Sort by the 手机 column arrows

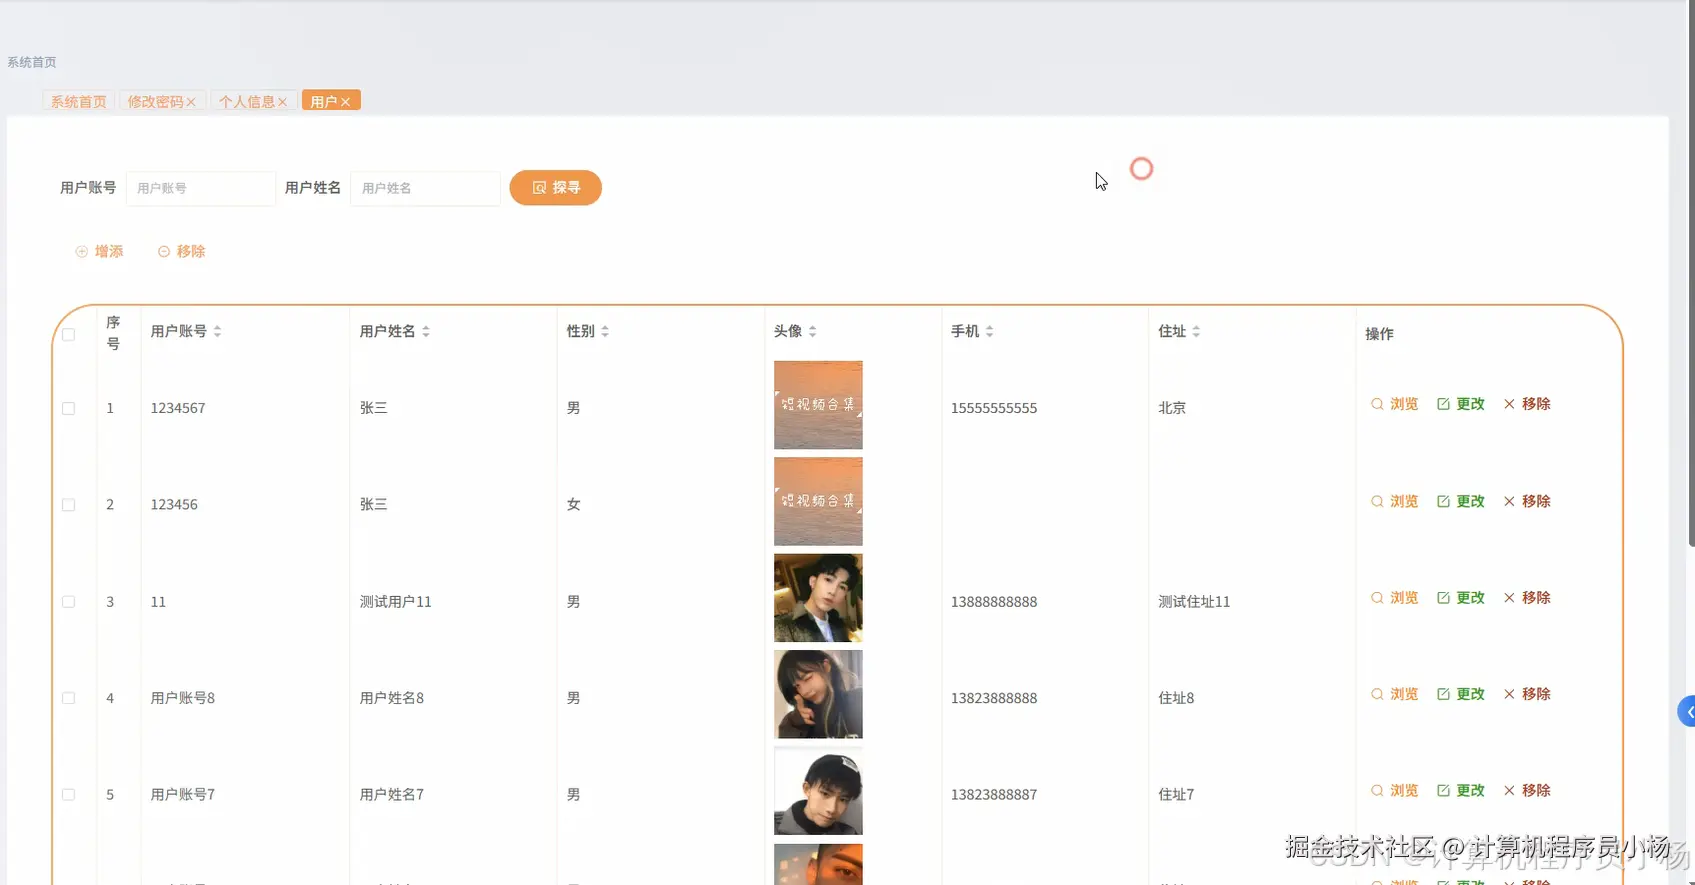click(989, 331)
